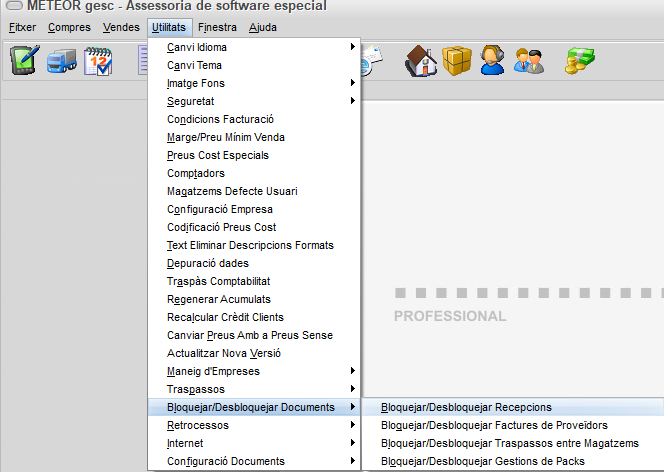Screen dimensions: 664x472
Task: Expand the Internet submenu
Action: click(x=254, y=443)
